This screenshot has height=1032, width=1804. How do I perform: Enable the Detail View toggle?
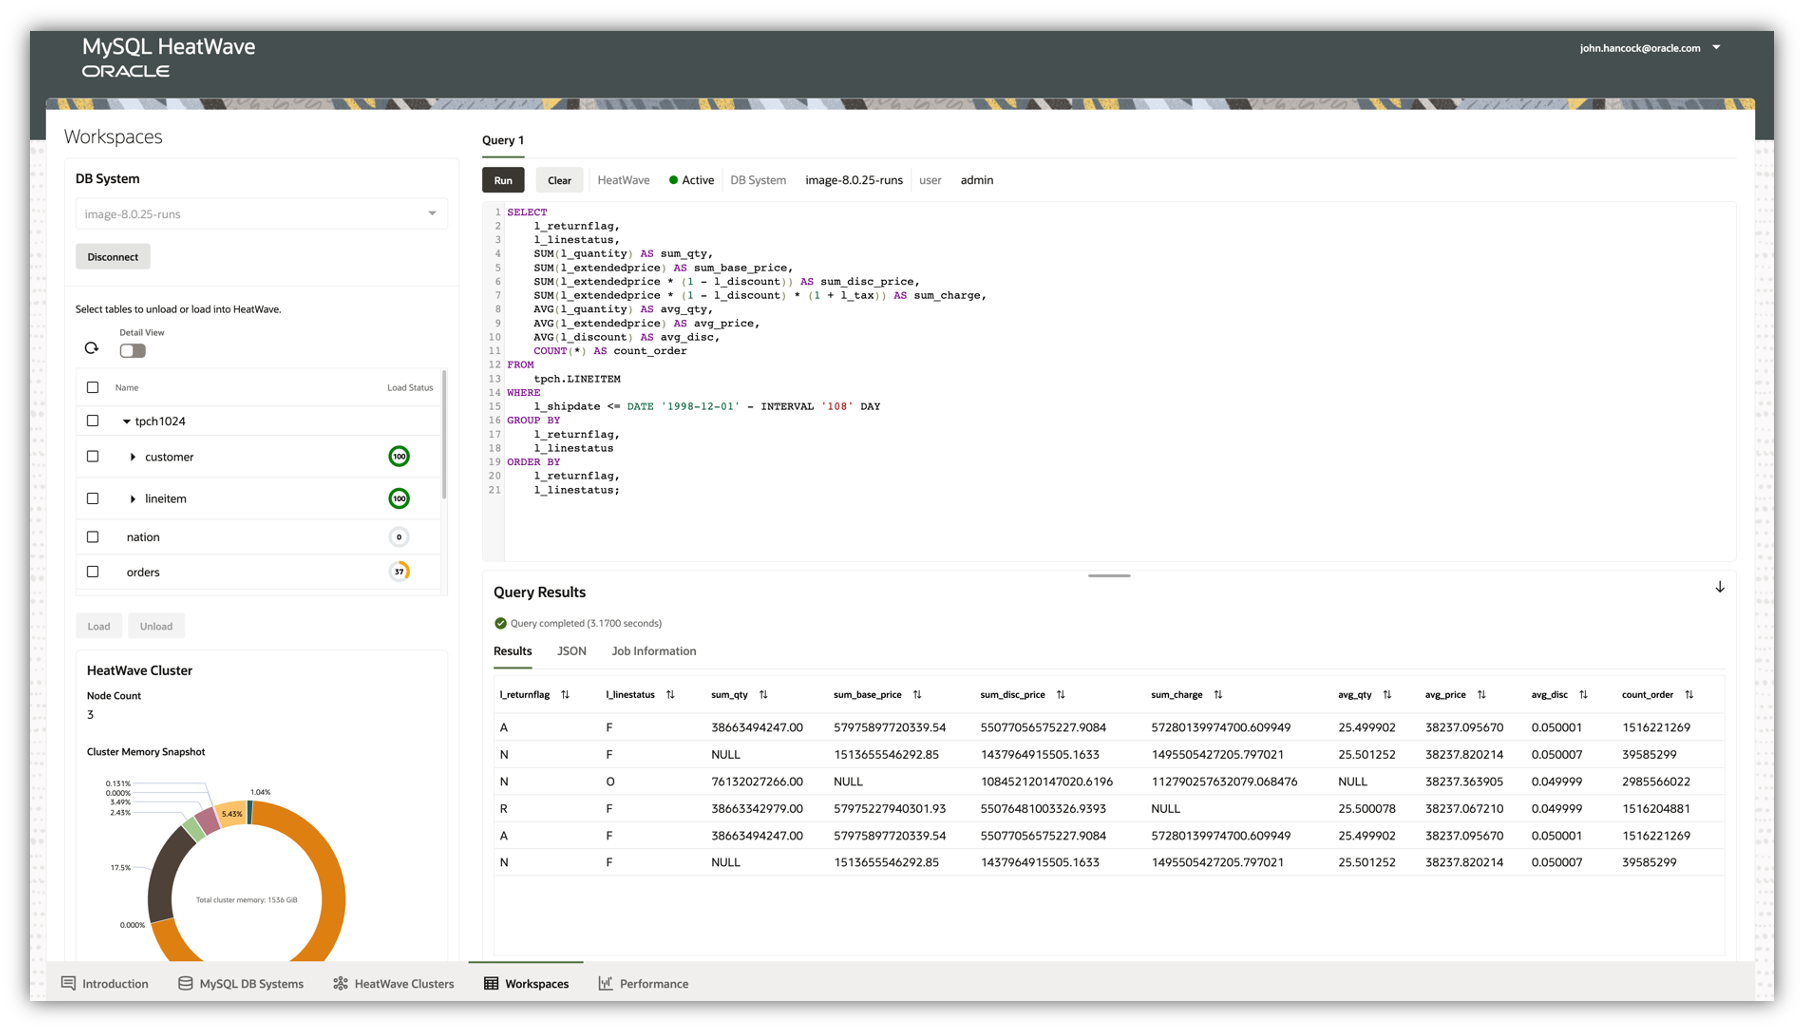(x=131, y=350)
